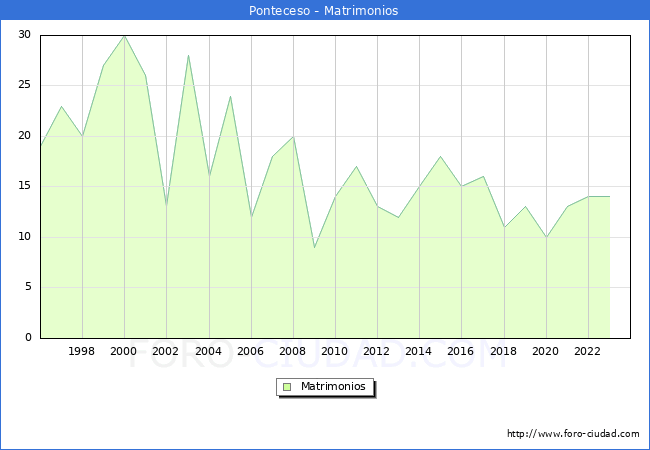Select the 2012 x-axis label
650x450 pixels.
[x=376, y=351]
